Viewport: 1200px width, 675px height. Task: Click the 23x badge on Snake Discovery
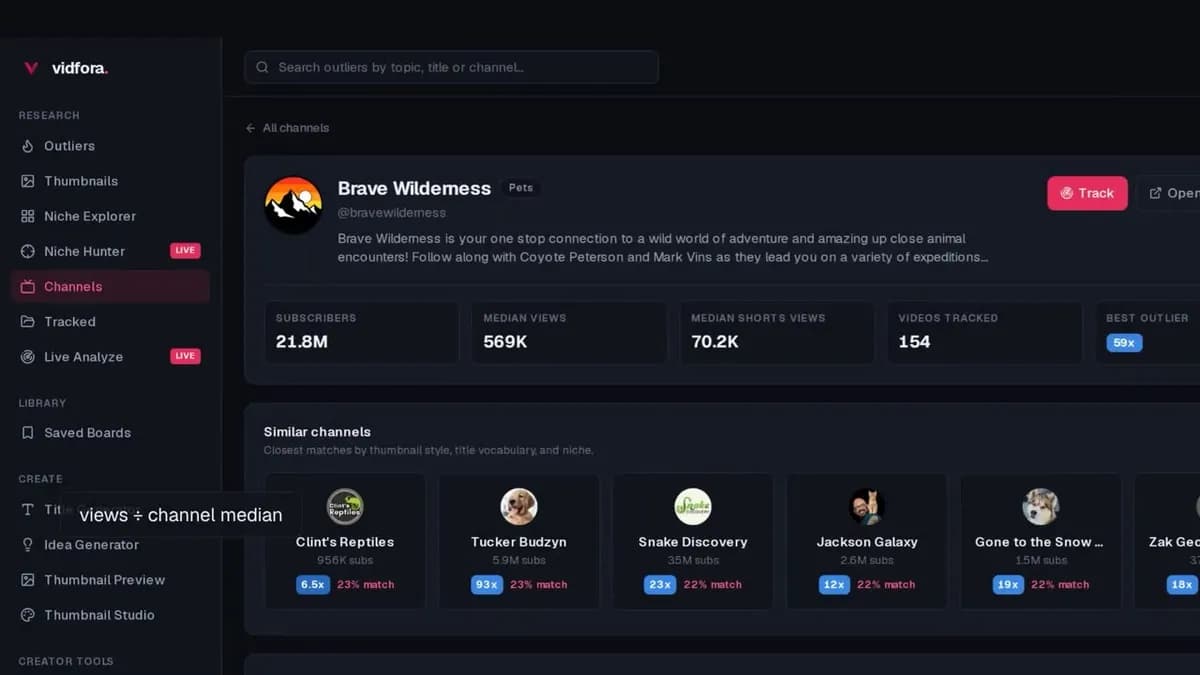660,584
